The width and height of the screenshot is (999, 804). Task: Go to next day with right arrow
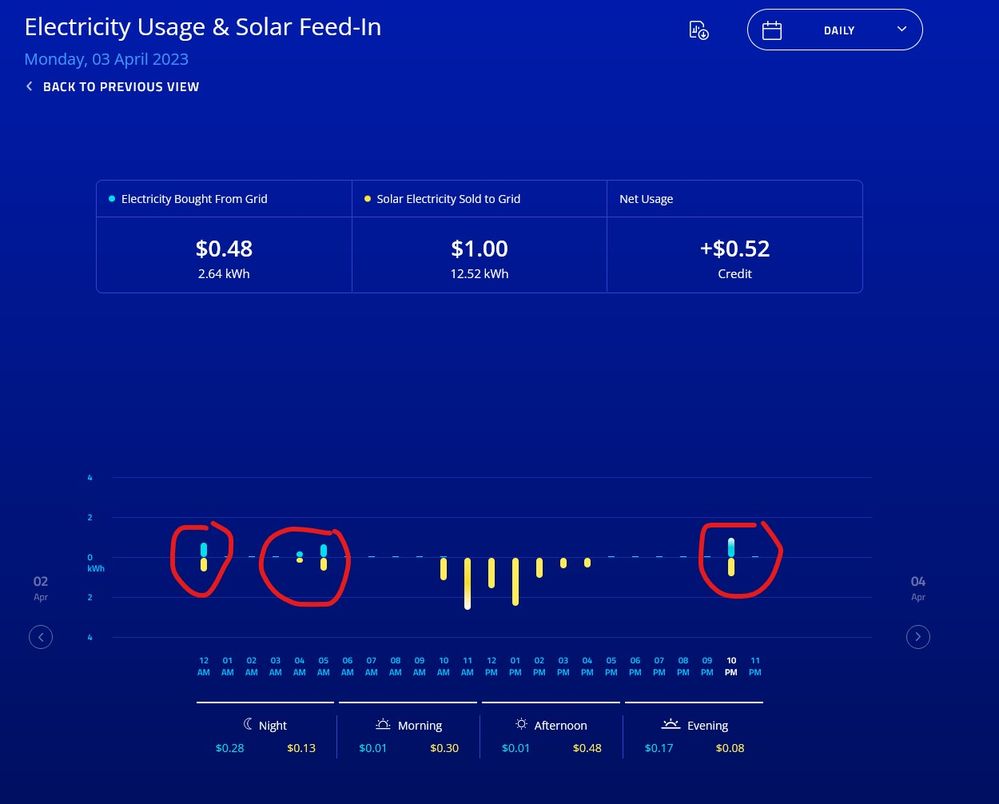point(918,637)
